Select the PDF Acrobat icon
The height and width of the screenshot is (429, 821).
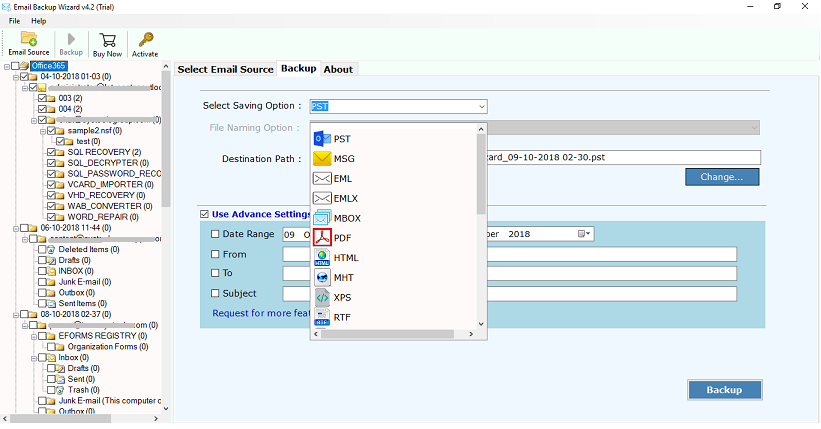(322, 238)
